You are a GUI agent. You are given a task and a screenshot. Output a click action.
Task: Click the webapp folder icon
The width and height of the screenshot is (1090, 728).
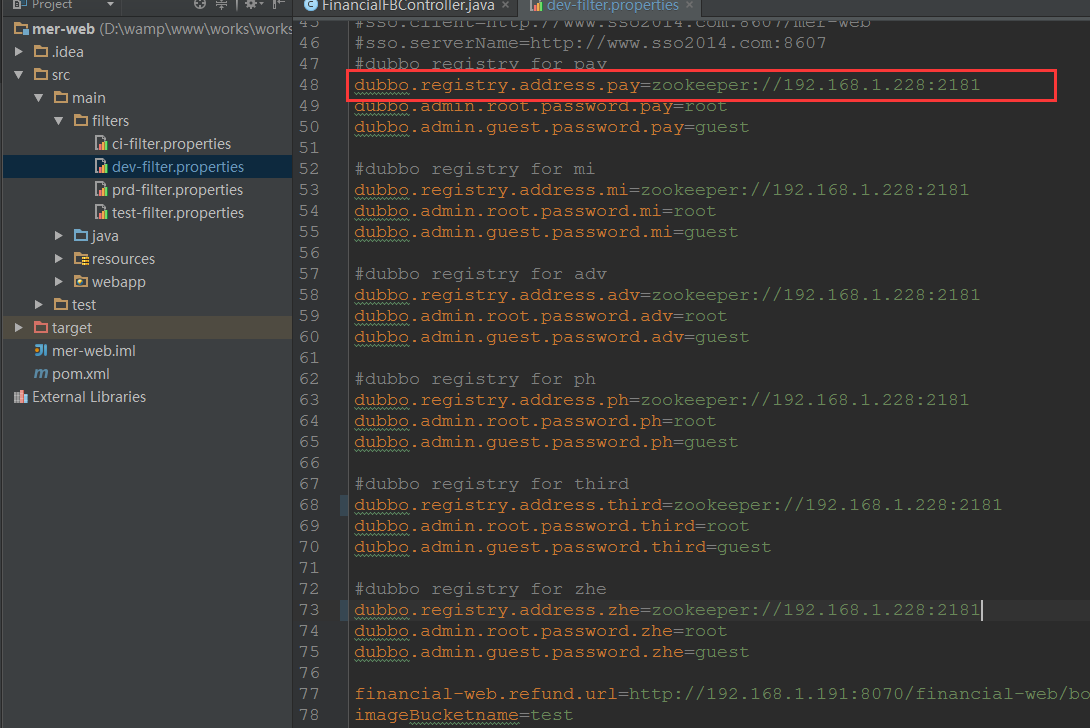(81, 282)
